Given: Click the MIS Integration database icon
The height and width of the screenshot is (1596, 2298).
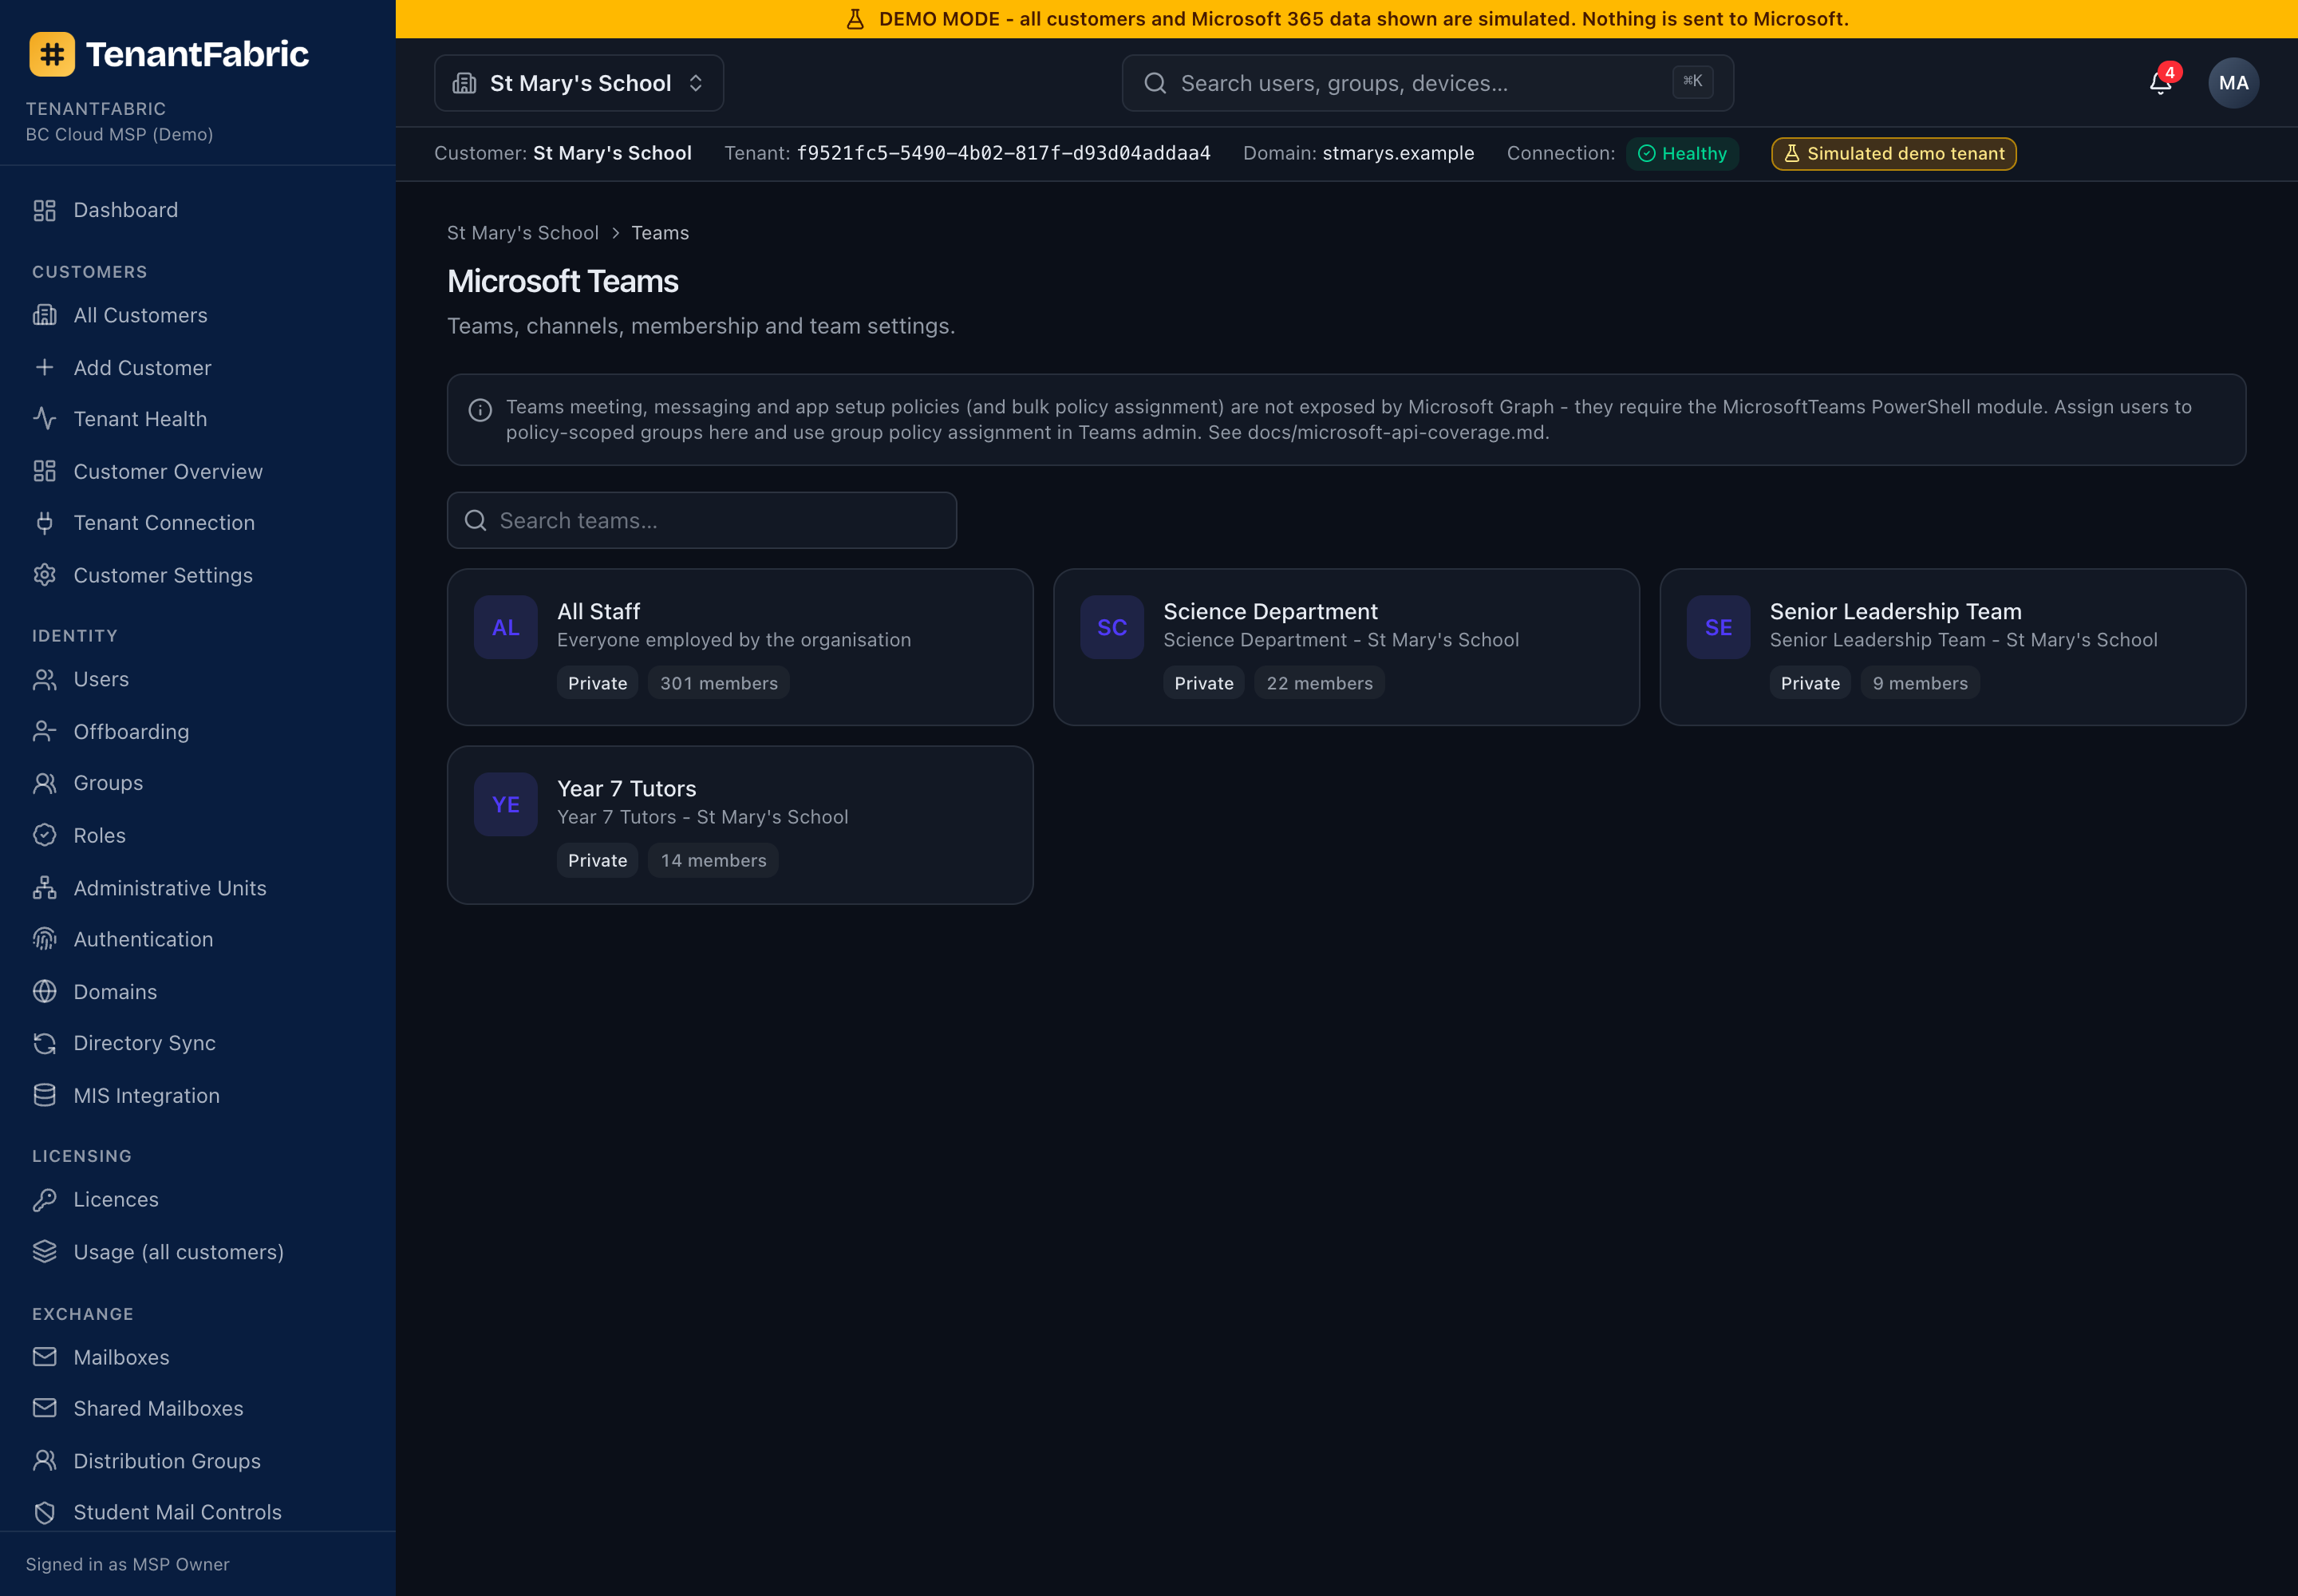Looking at the screenshot, I should click(x=45, y=1095).
